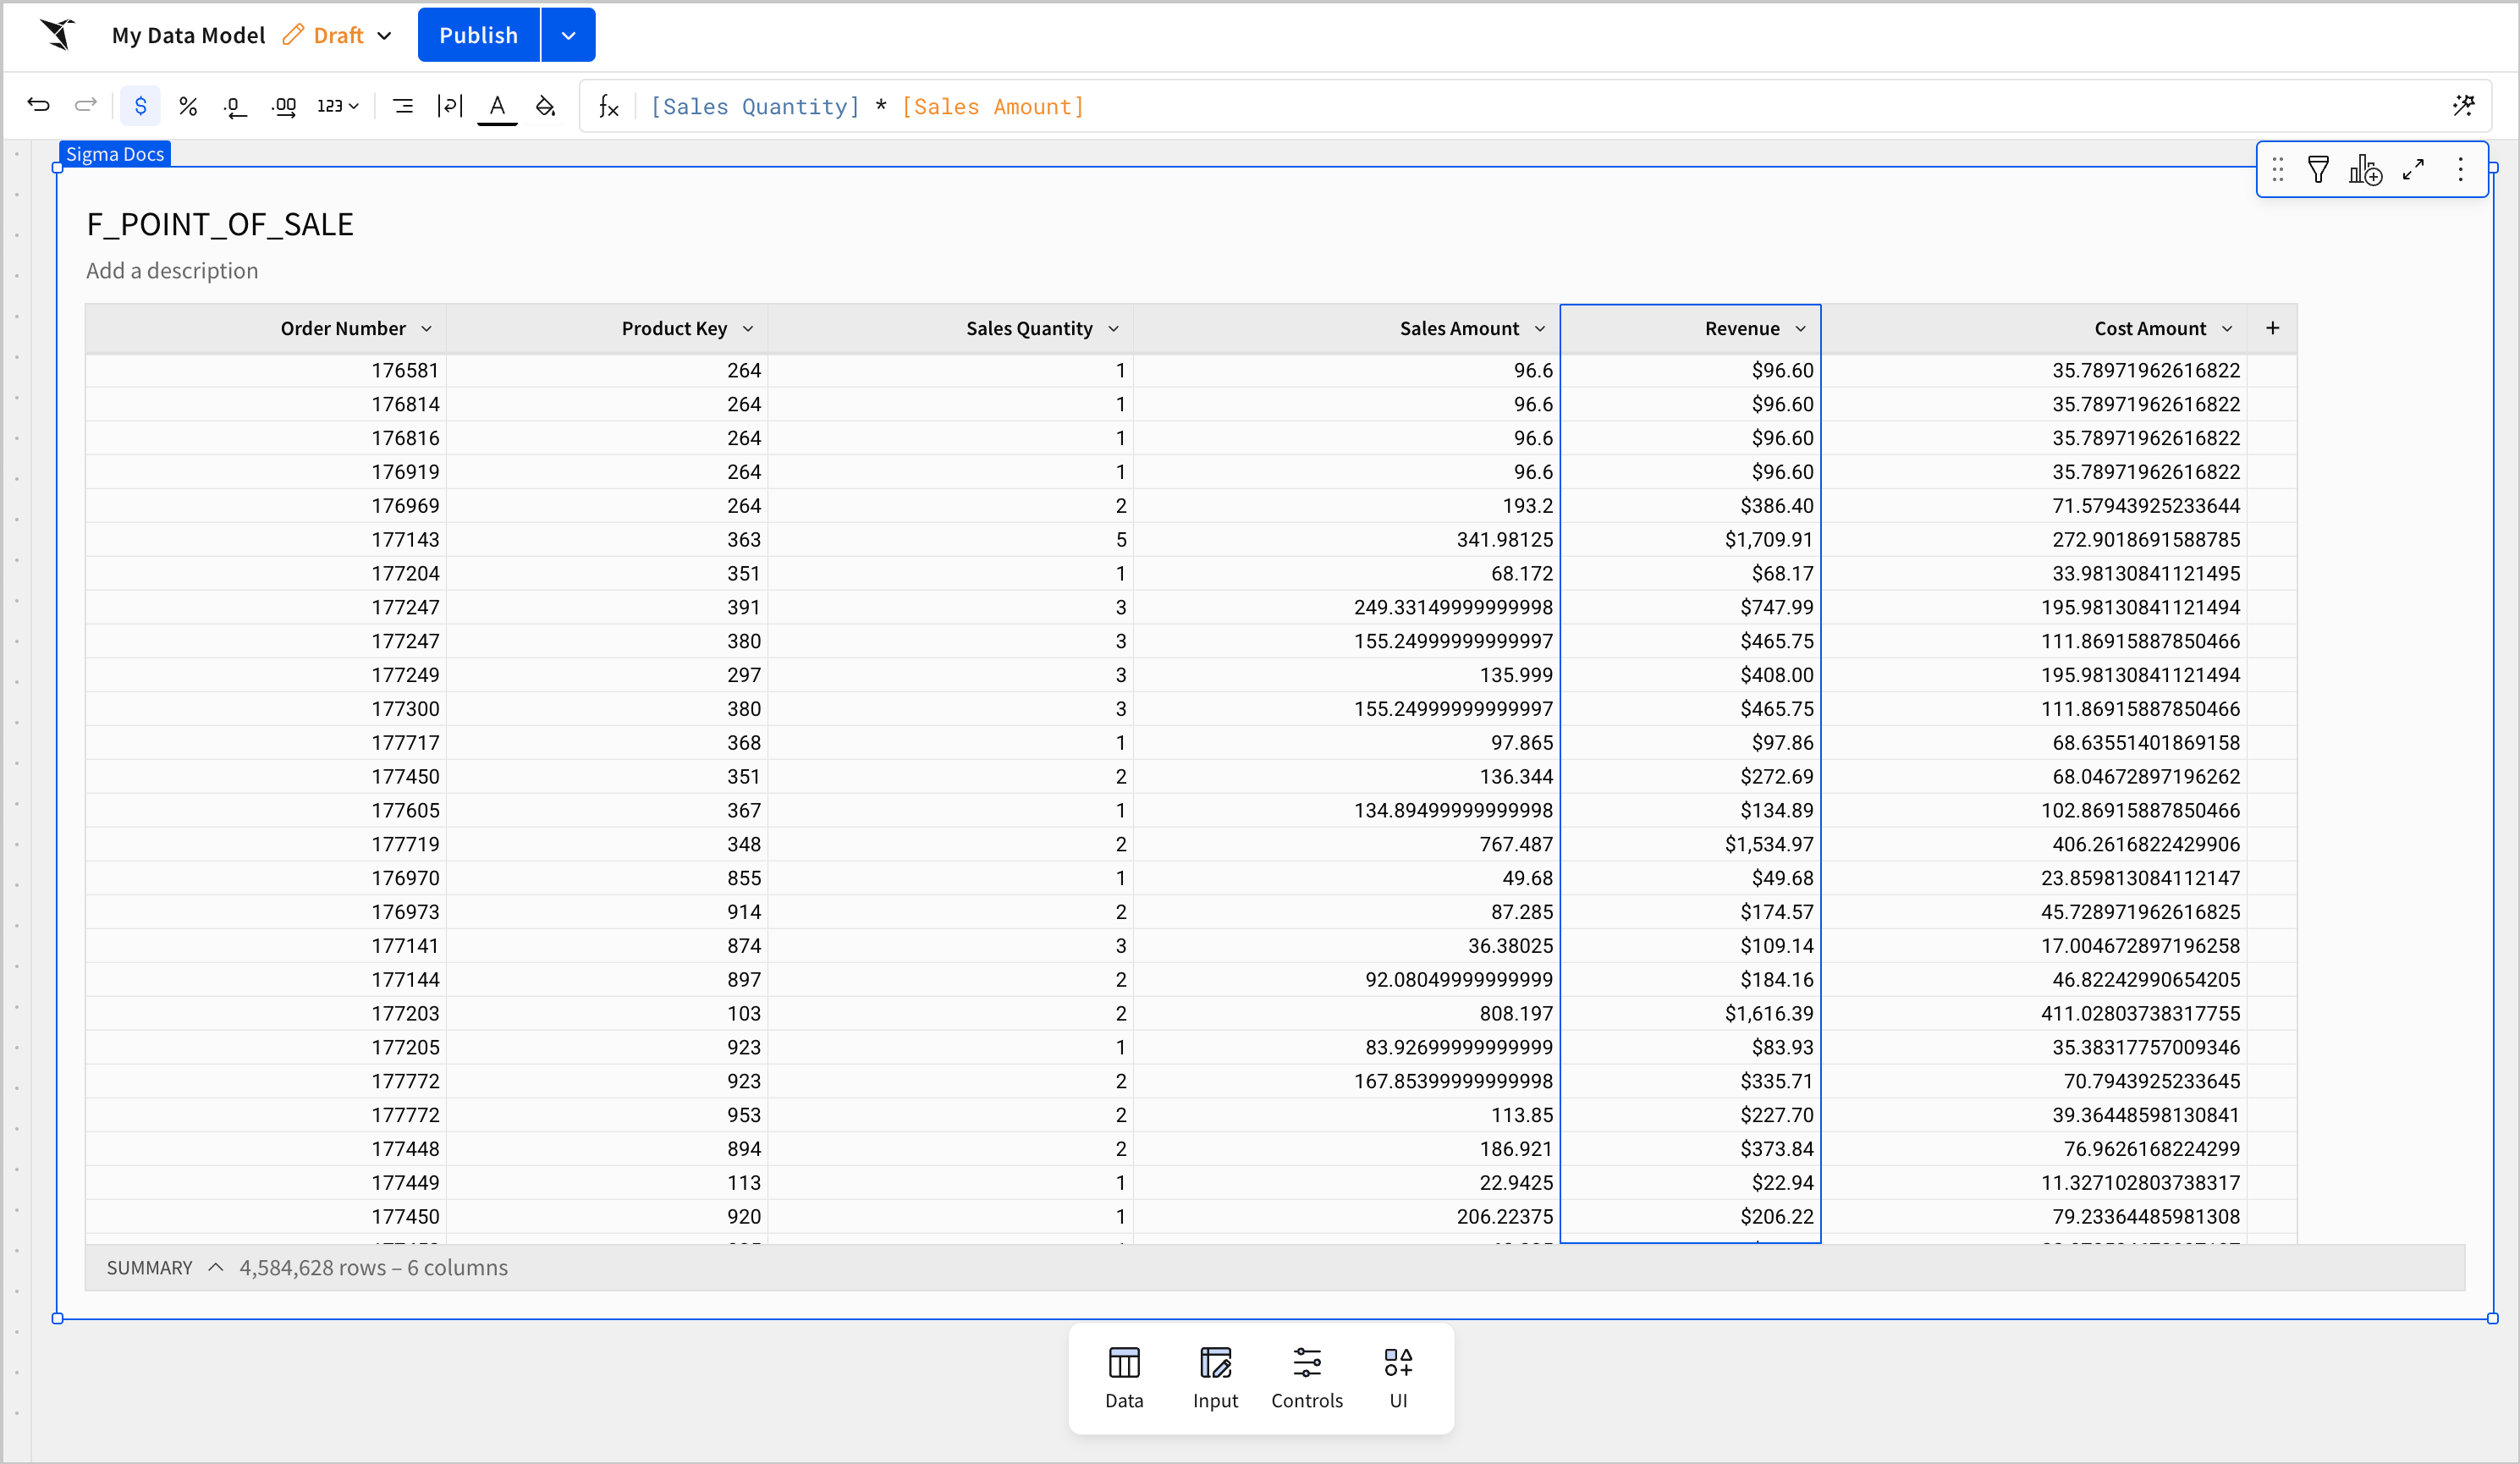The width and height of the screenshot is (2520, 1464).
Task: Open the Order Number column menu
Action: pos(427,329)
